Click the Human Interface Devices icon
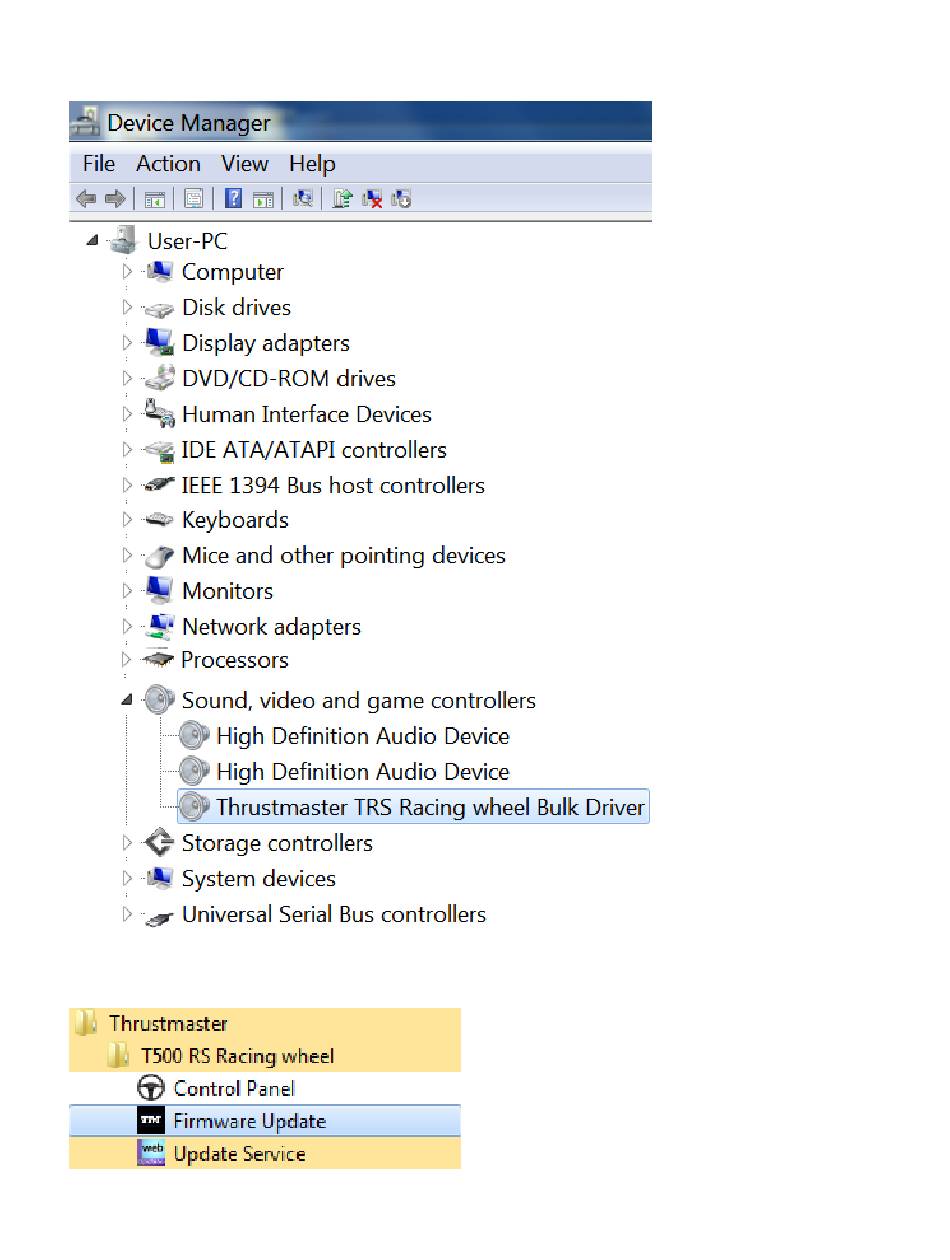The height and width of the screenshot is (1260, 950). (x=159, y=414)
